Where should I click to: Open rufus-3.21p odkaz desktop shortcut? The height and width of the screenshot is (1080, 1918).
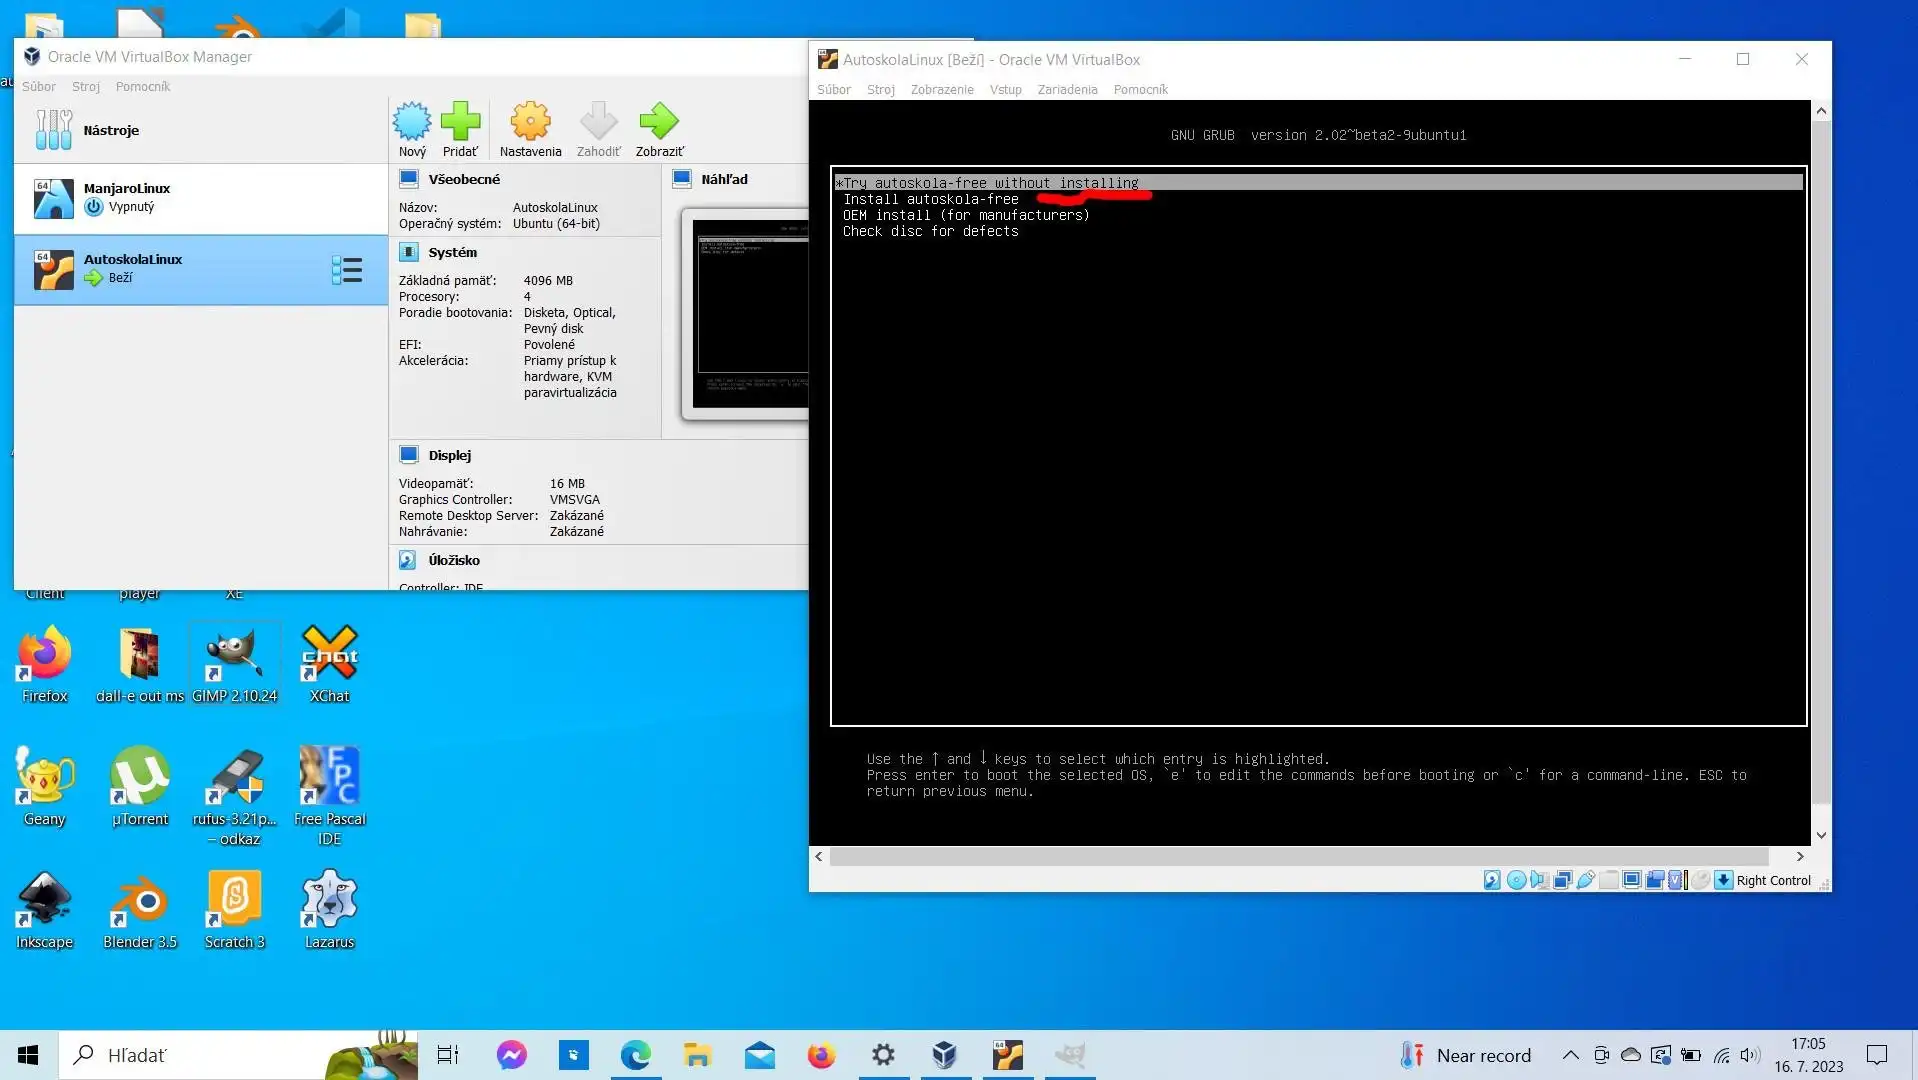click(x=234, y=796)
